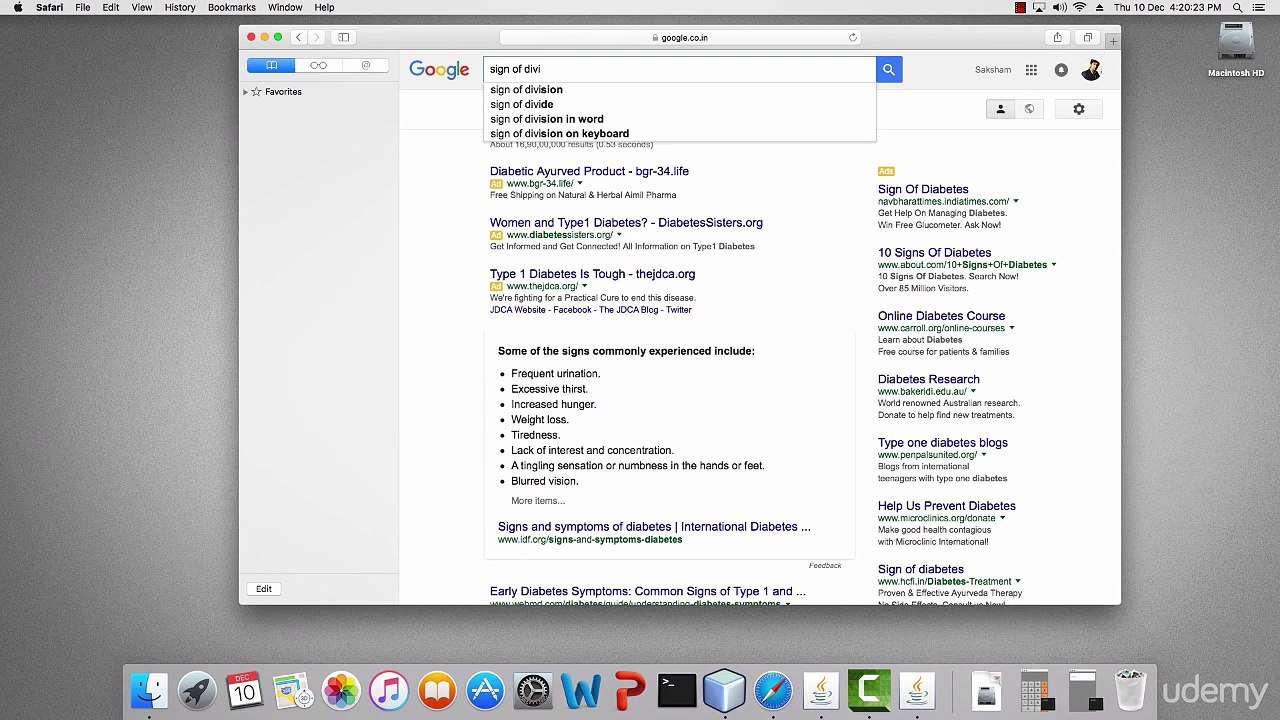Open System Preferences from the Dock
1280x720 pixels.
tap(533, 690)
